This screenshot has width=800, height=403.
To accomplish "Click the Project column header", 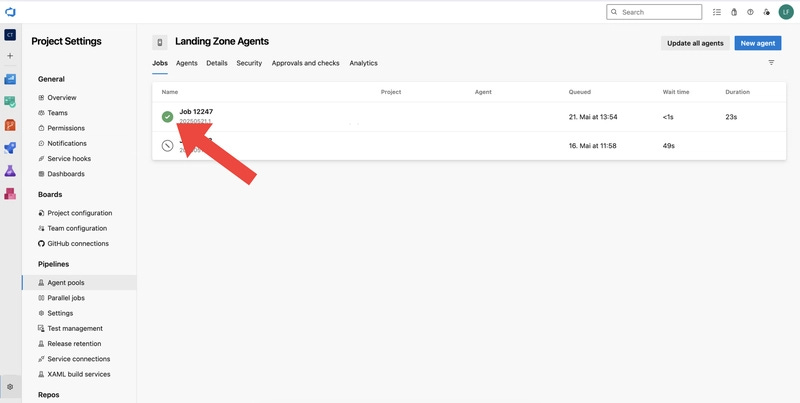I will point(391,92).
